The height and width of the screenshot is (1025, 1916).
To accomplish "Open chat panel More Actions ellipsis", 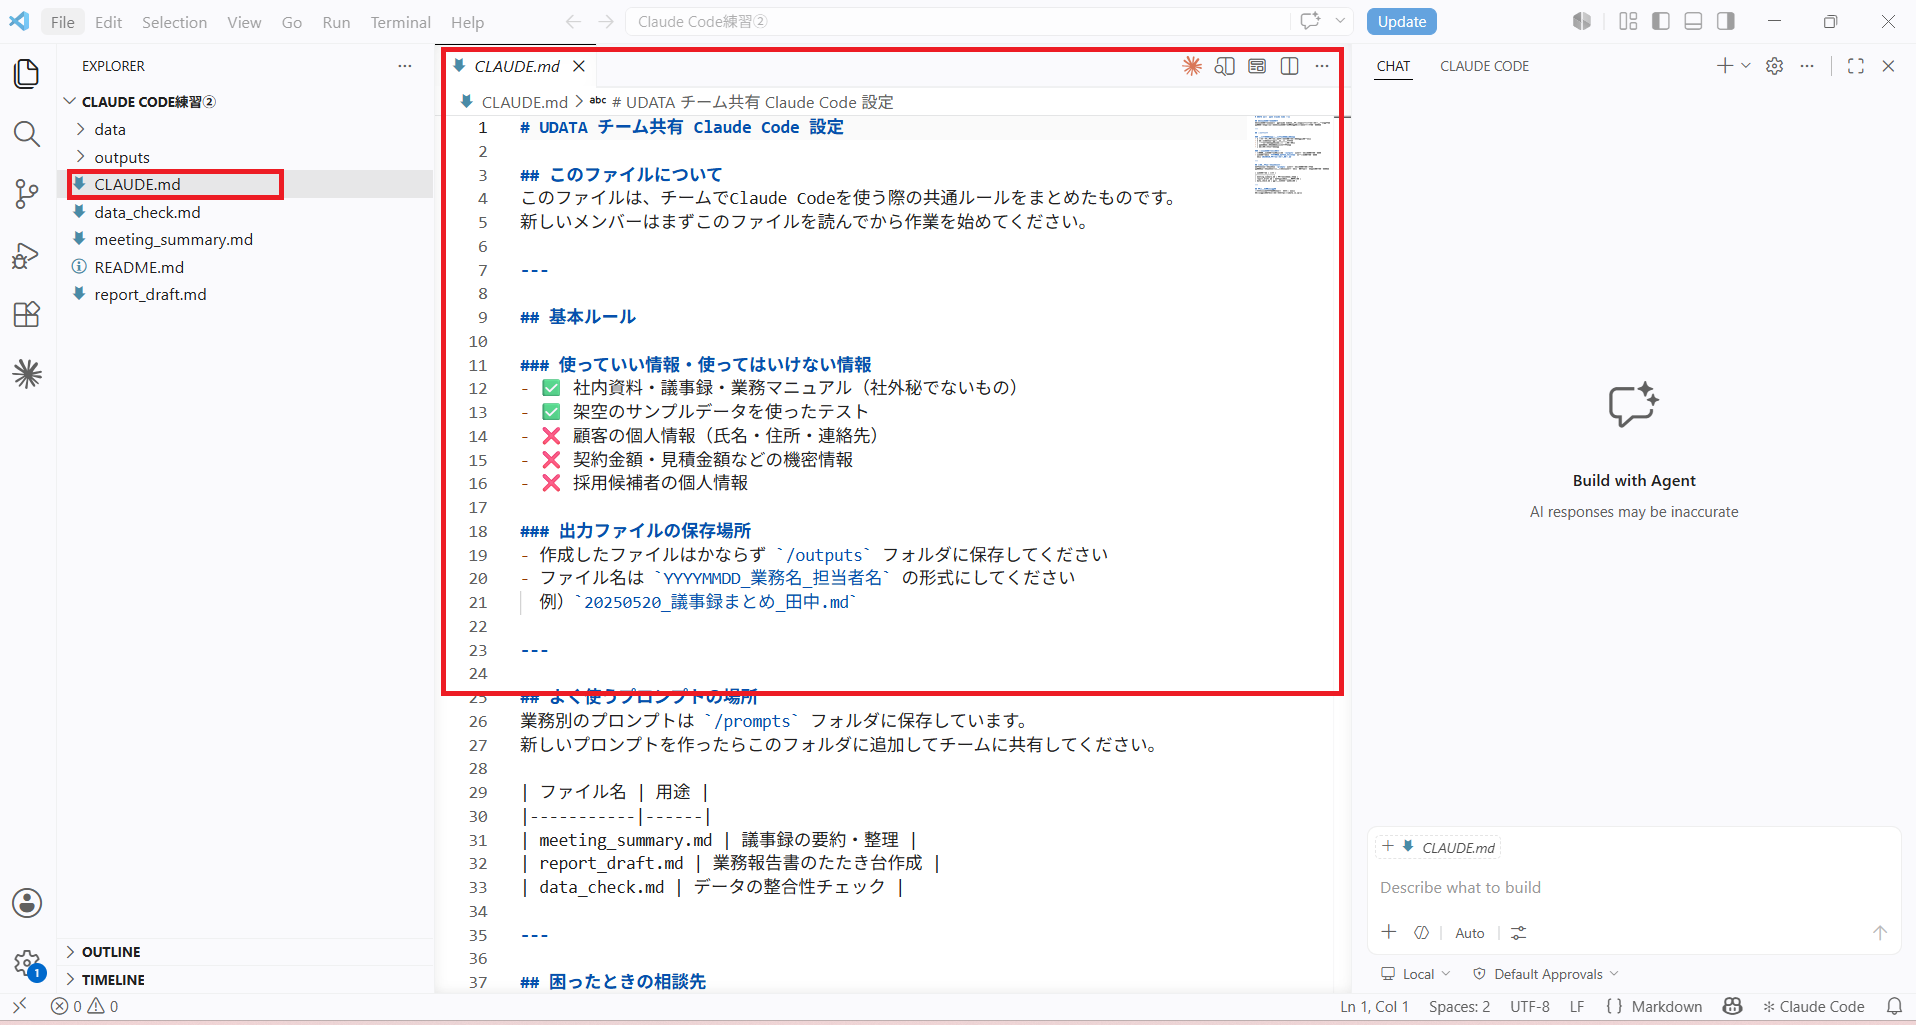I will point(1806,66).
